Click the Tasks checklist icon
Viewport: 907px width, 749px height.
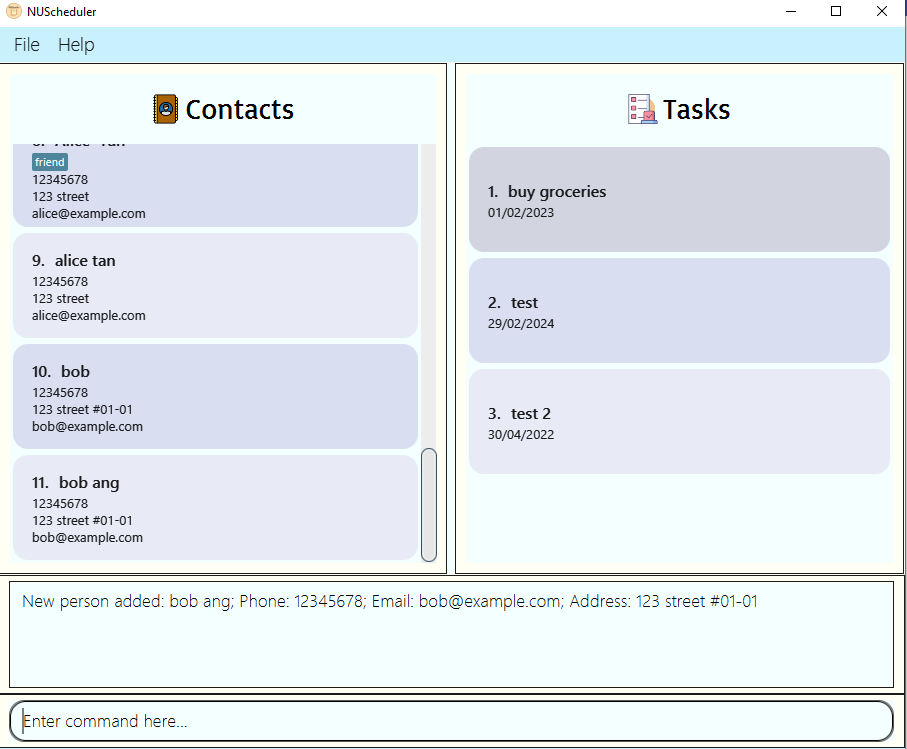coord(642,109)
